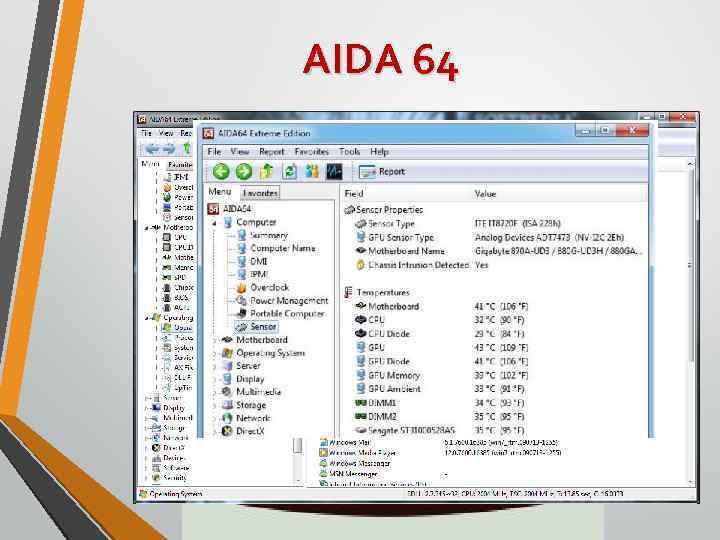Viewport: 720px width, 540px height.
Task: Select the Sensor tree item
Action: 256,327
